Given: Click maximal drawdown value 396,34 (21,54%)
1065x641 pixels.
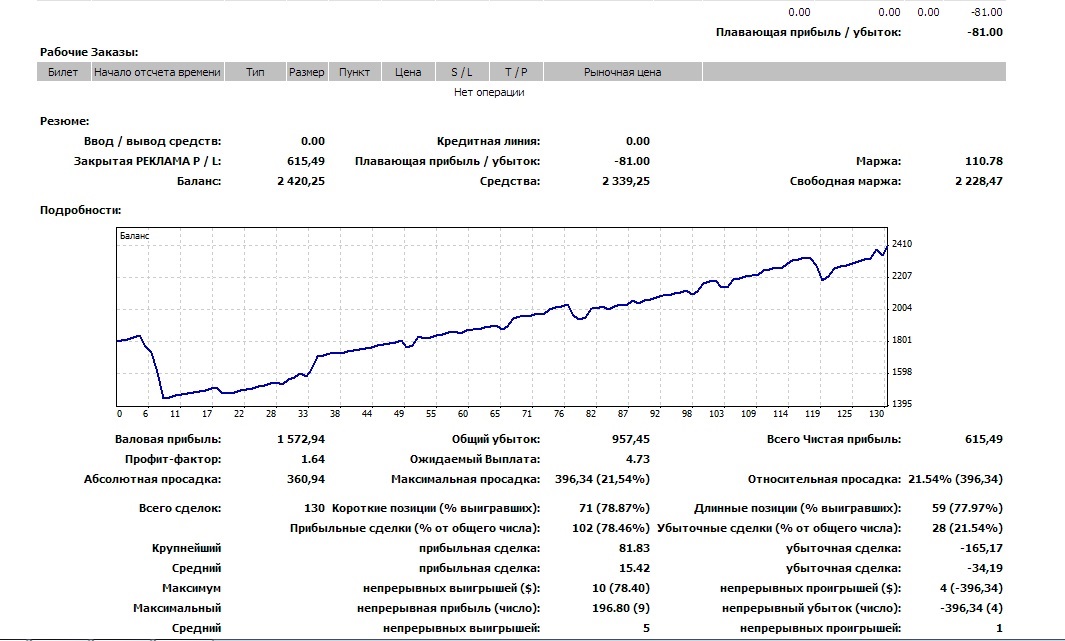Looking at the screenshot, I should click(602, 479).
